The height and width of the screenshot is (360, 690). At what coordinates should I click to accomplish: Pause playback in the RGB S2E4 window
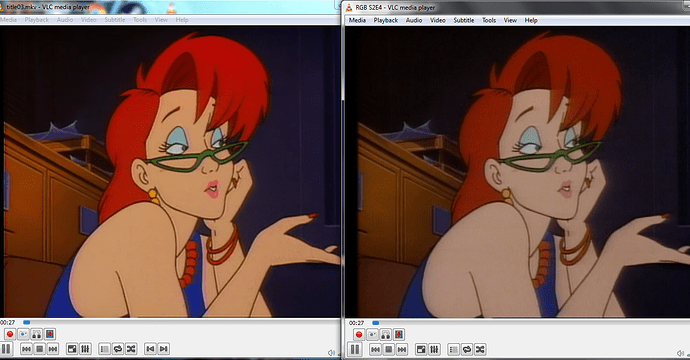click(355, 349)
